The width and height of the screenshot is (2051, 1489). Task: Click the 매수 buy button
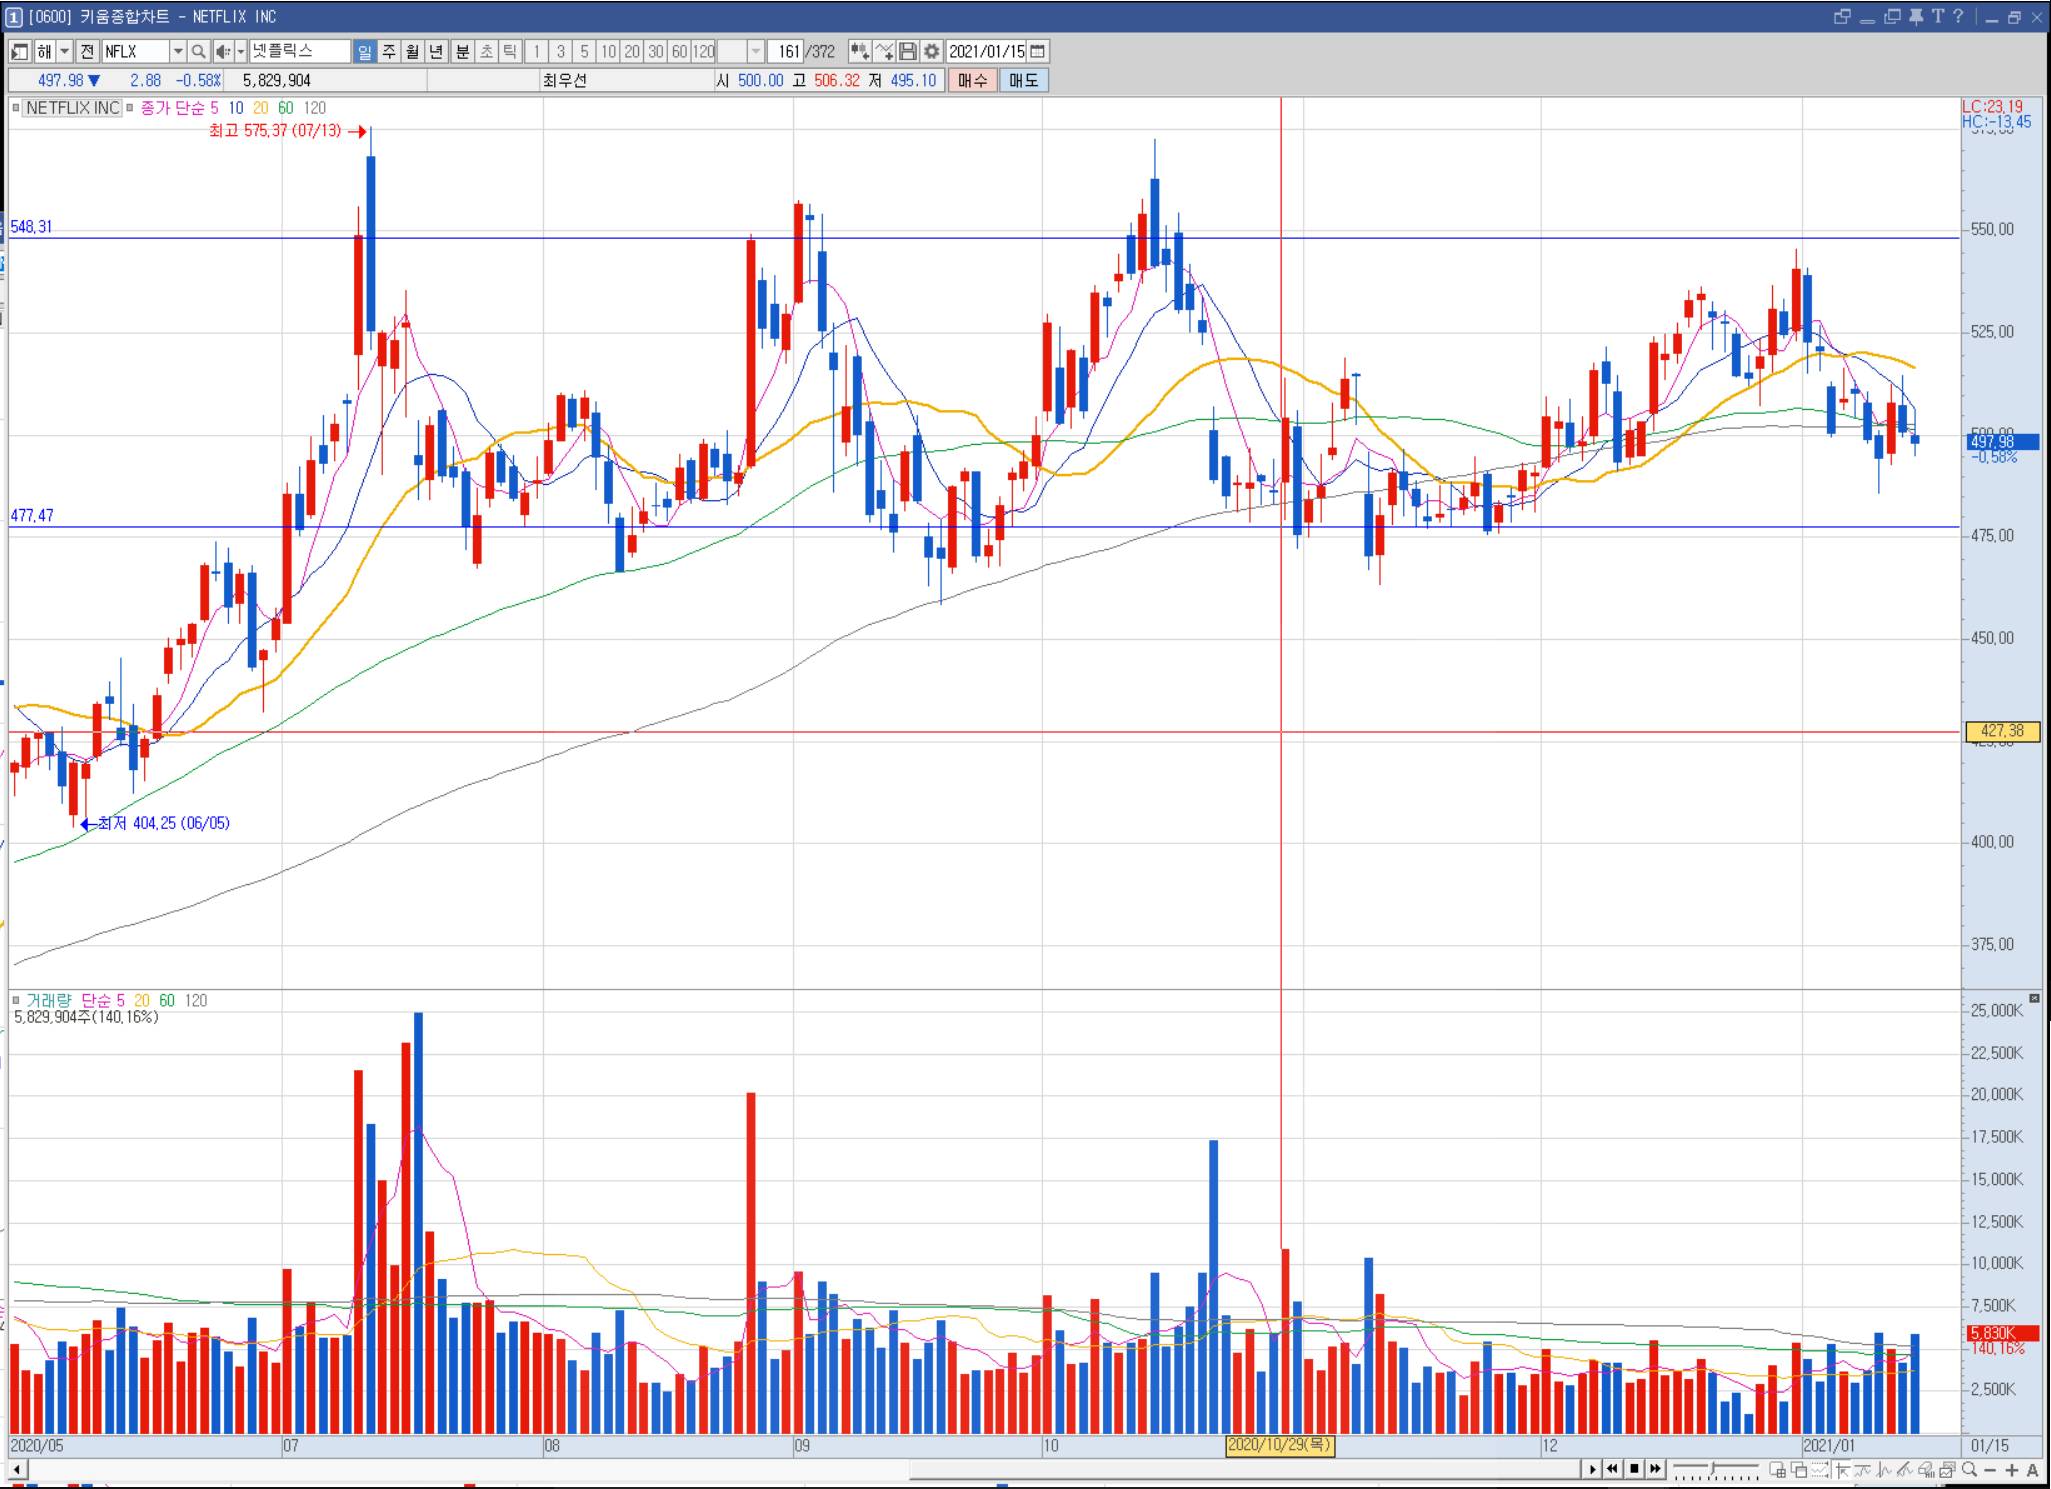[972, 81]
